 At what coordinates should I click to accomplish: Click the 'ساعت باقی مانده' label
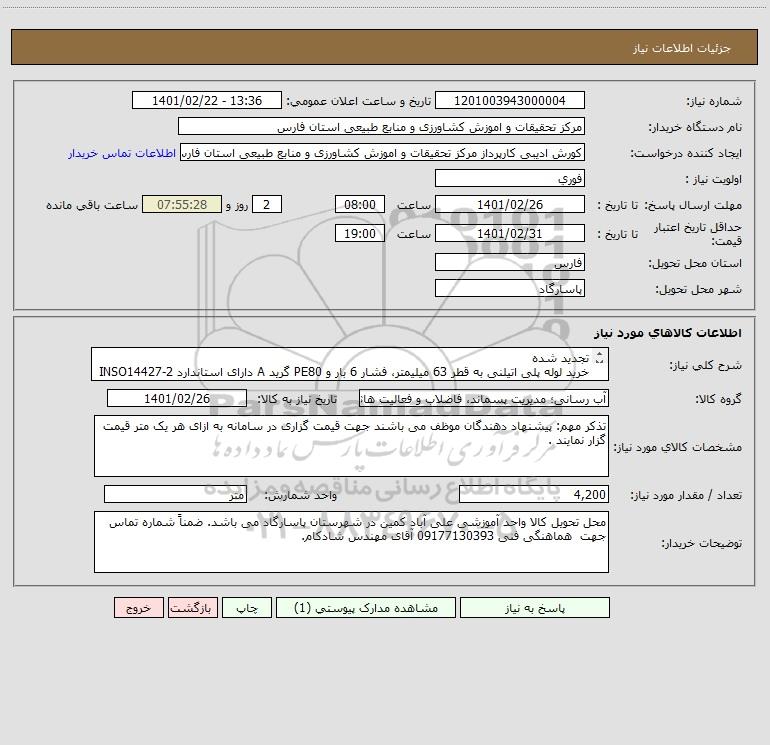click(92, 205)
